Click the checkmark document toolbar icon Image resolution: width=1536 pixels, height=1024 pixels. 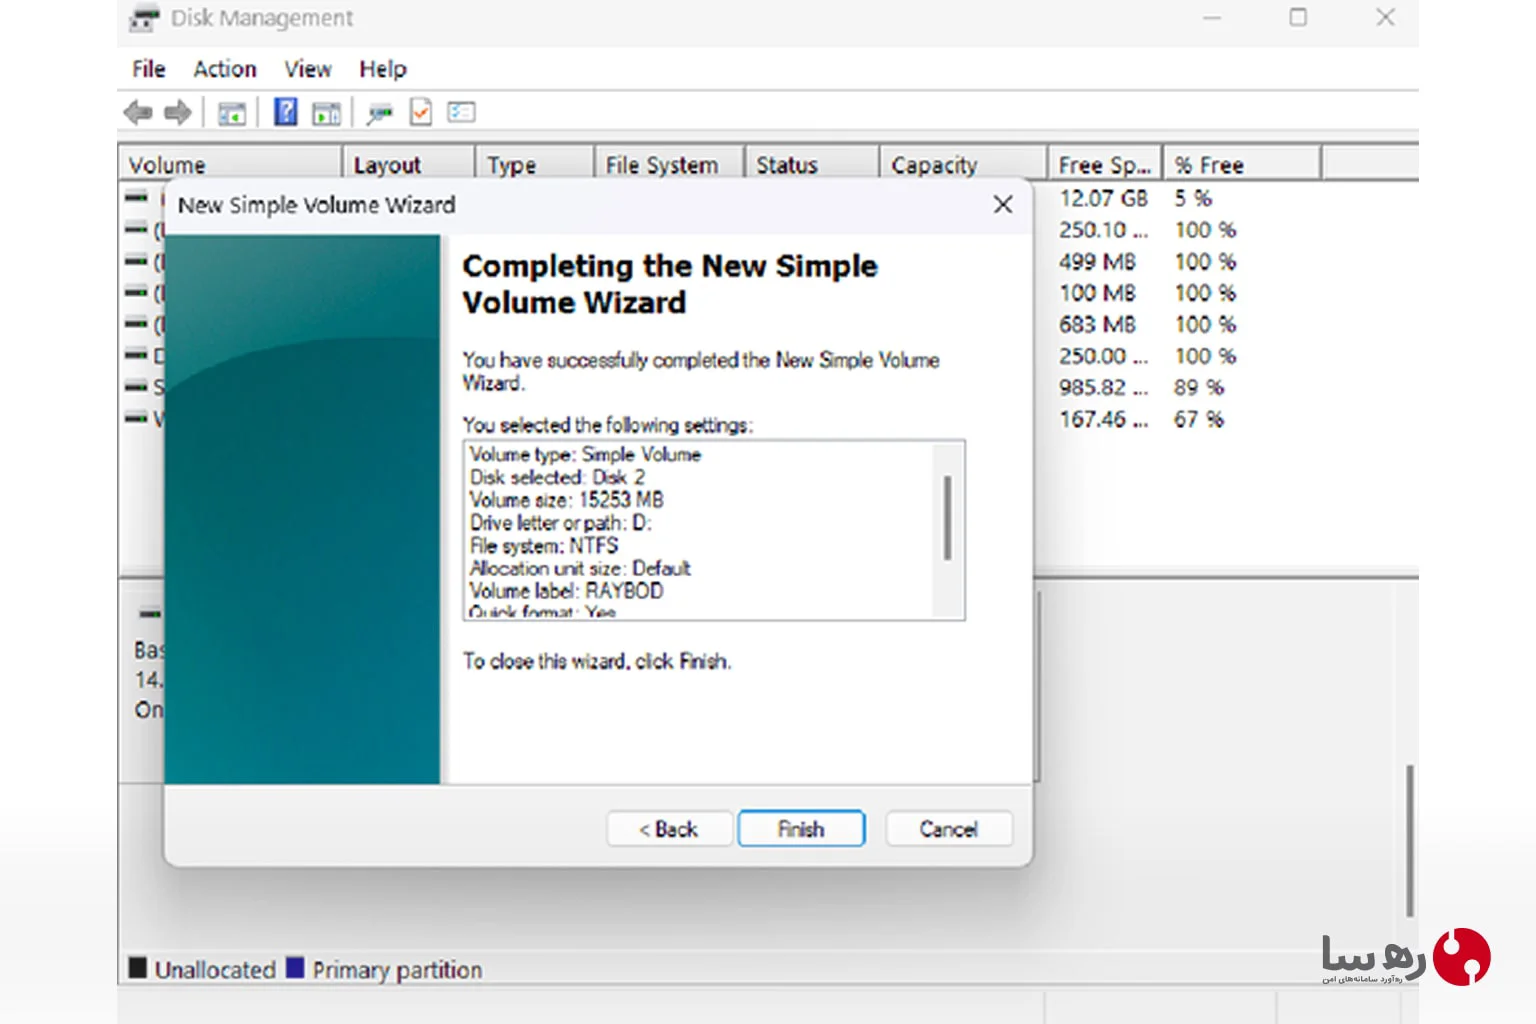pyautogui.click(x=421, y=112)
